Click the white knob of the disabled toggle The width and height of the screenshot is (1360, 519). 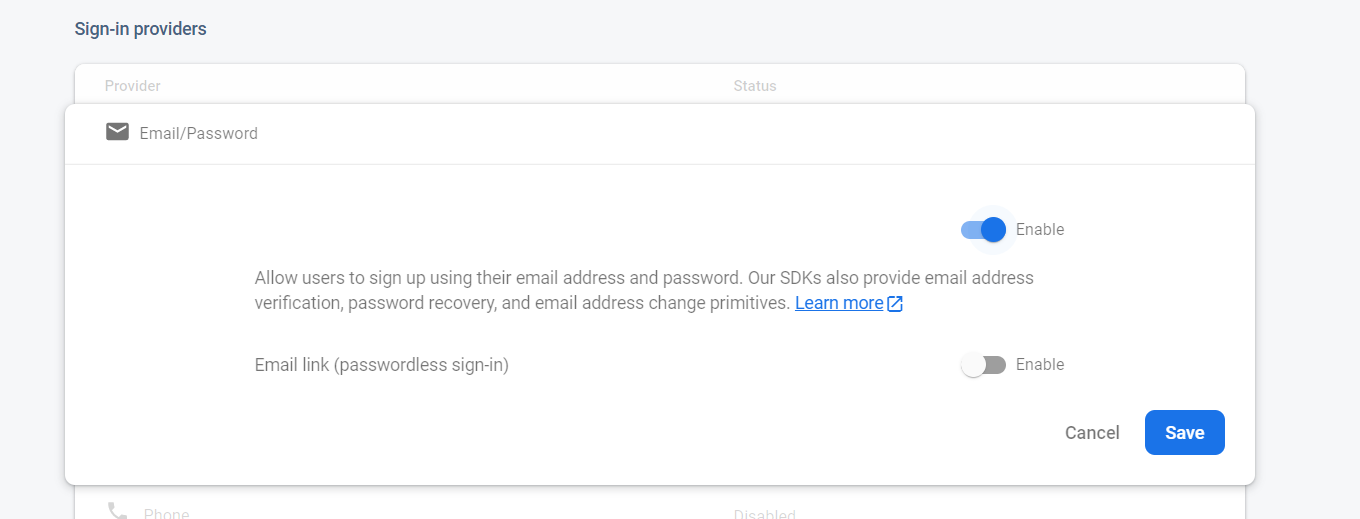click(973, 365)
